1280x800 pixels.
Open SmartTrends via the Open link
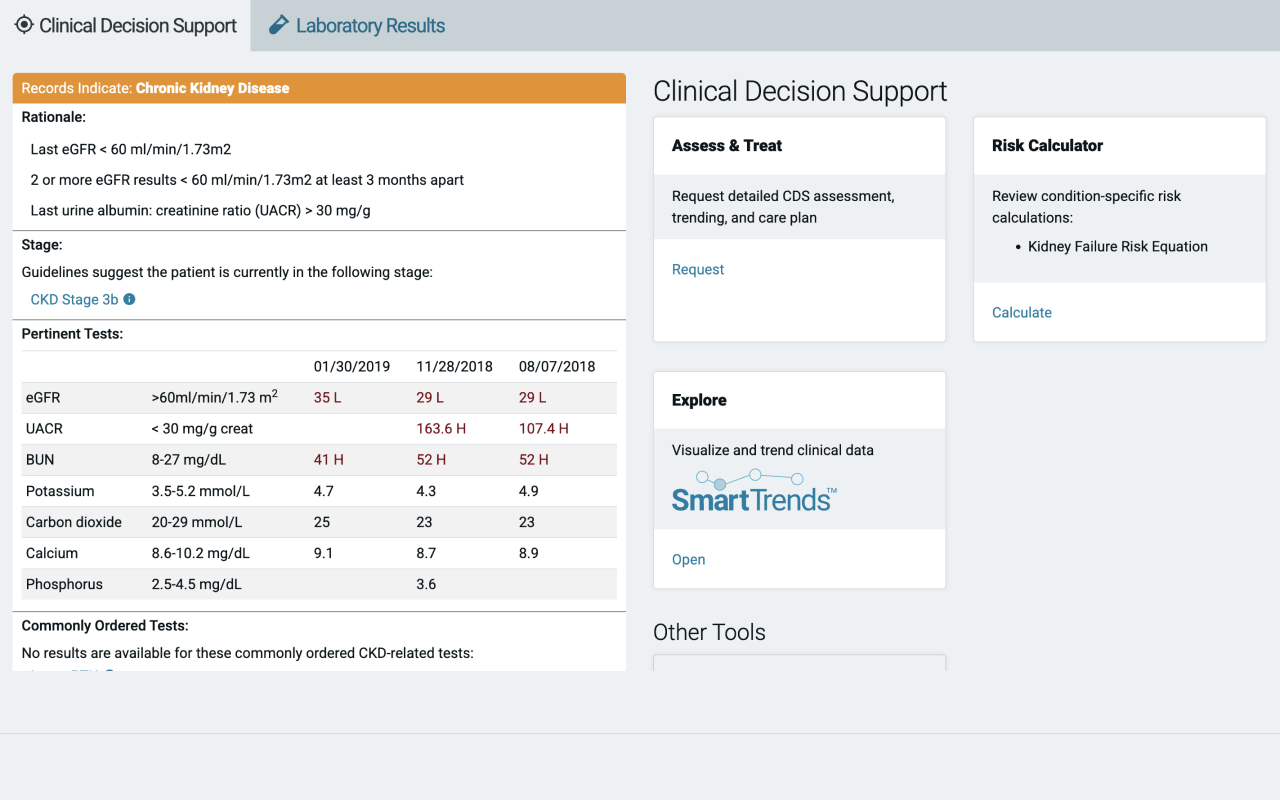tap(688, 559)
